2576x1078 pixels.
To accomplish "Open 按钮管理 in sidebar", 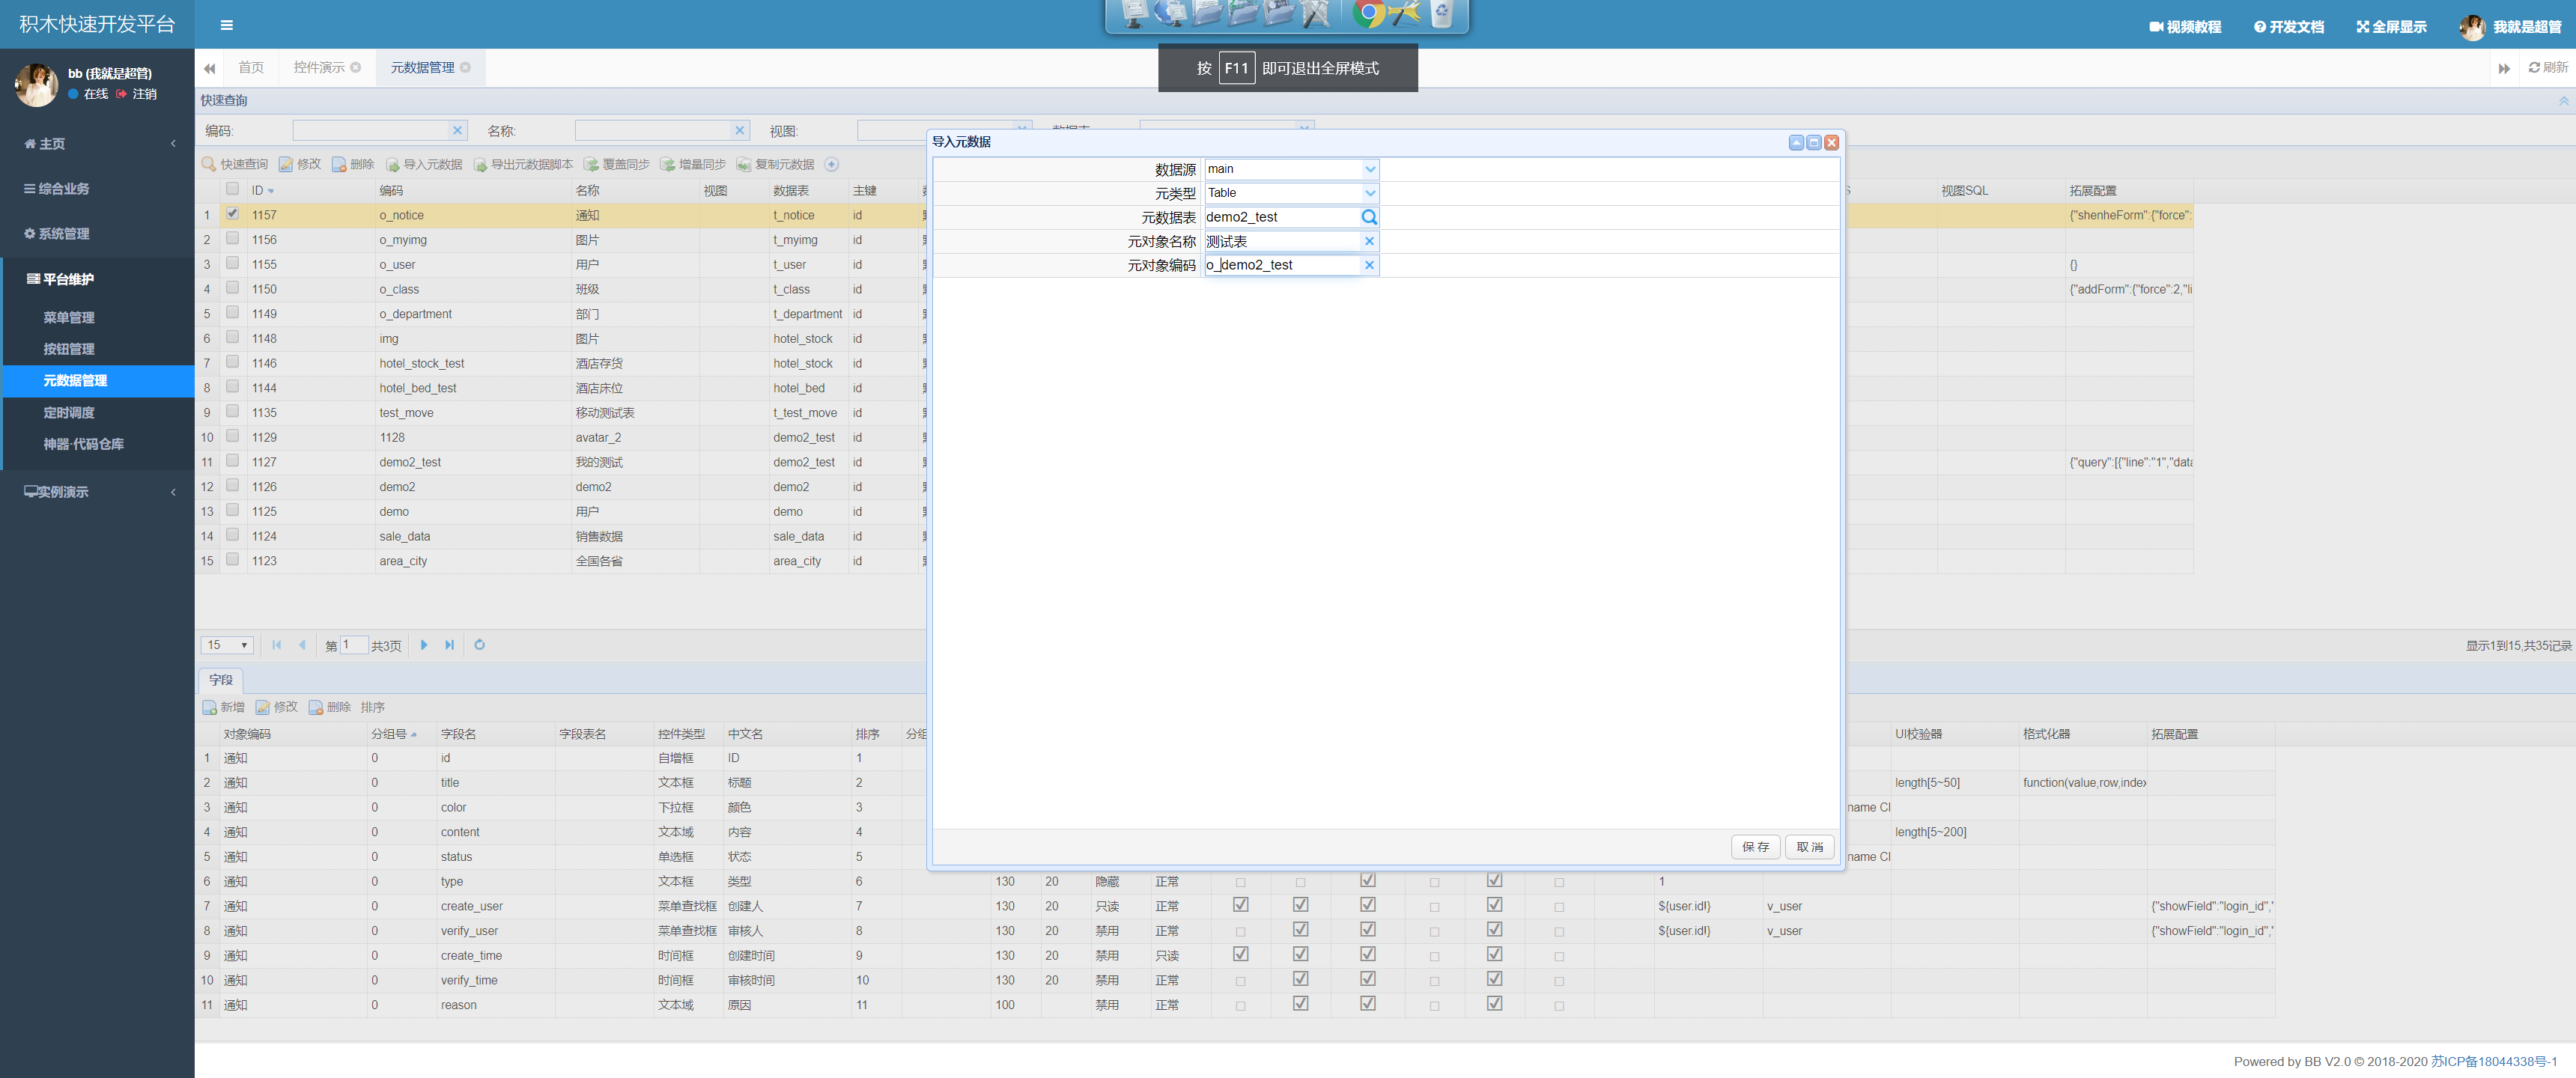I will [x=69, y=349].
